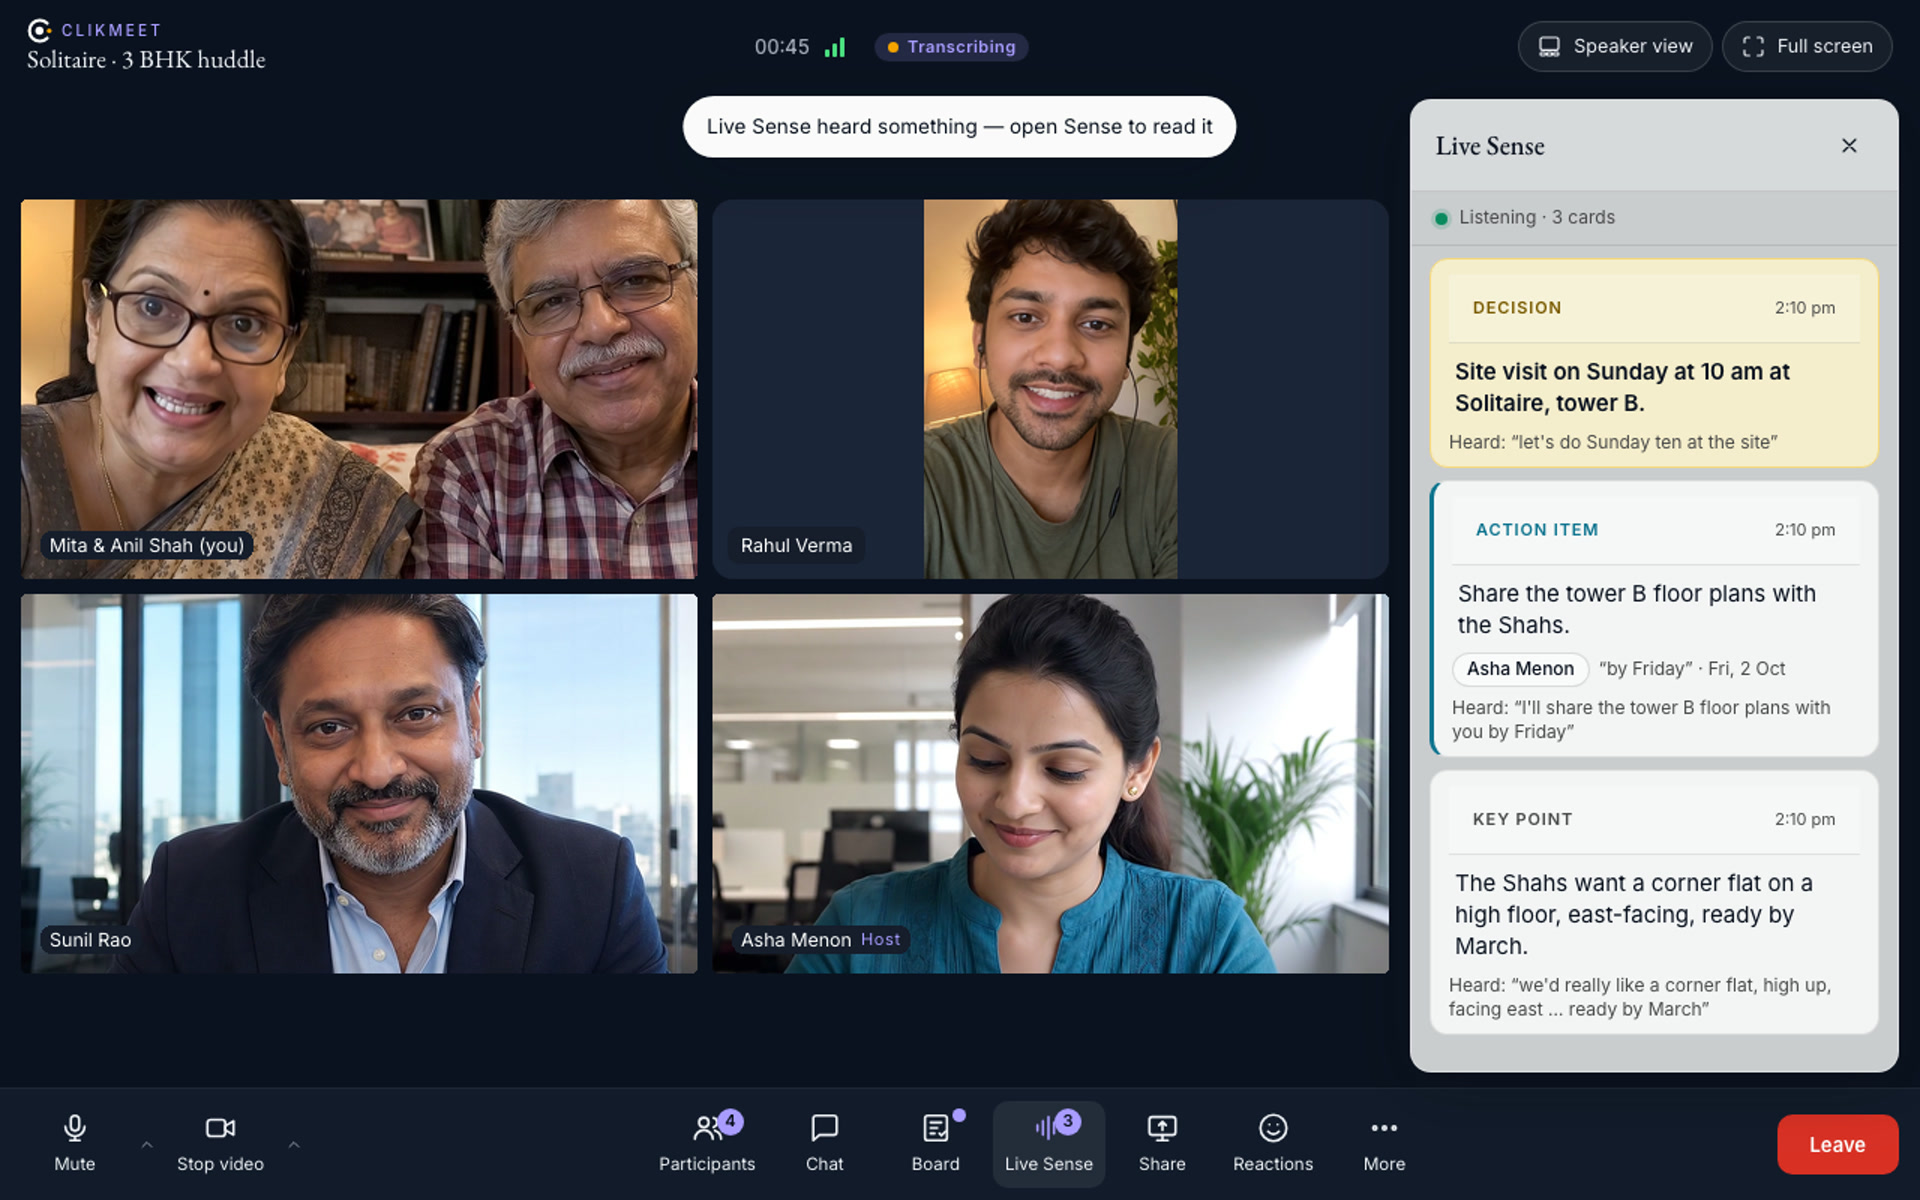Toggle the Live Sense panel button
Screen dimensions: 1920x1200
(1049, 1143)
